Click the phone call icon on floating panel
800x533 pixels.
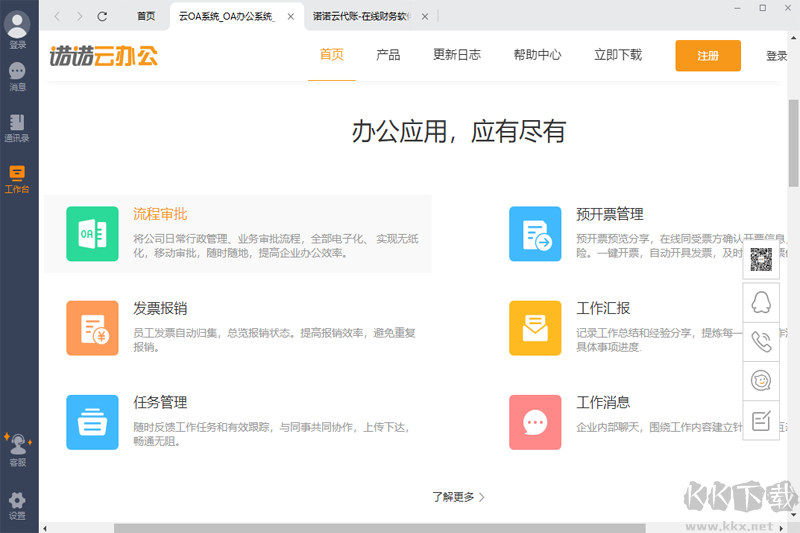761,340
